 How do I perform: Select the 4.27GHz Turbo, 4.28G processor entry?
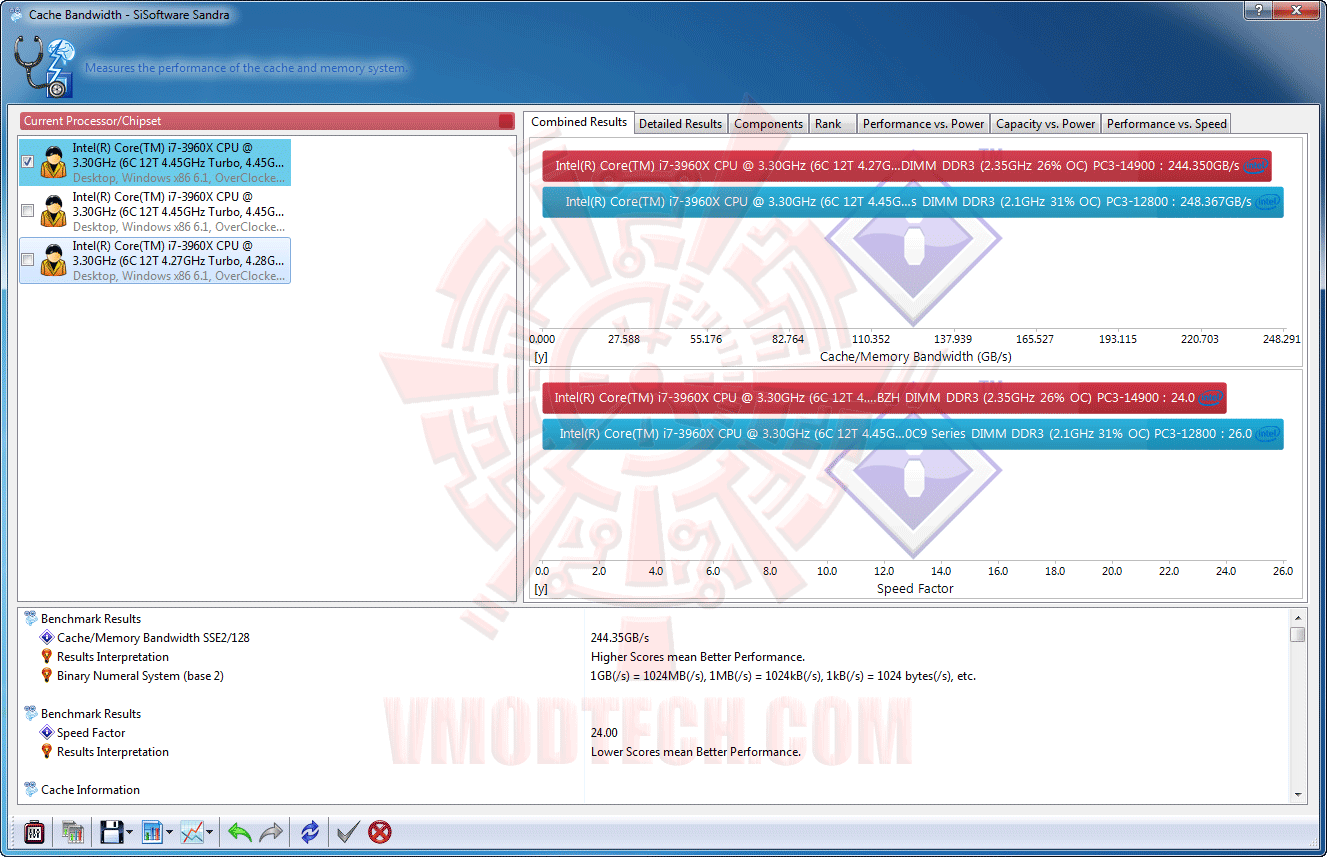coord(155,260)
